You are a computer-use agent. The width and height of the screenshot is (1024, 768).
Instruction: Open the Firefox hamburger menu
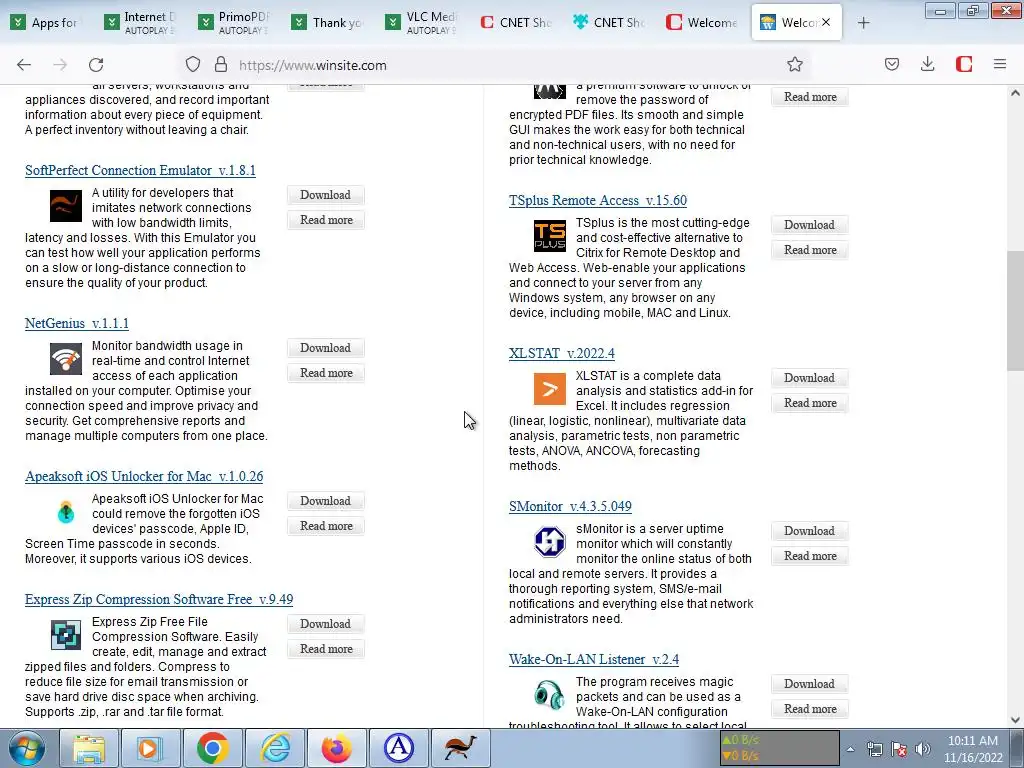(x=1000, y=65)
